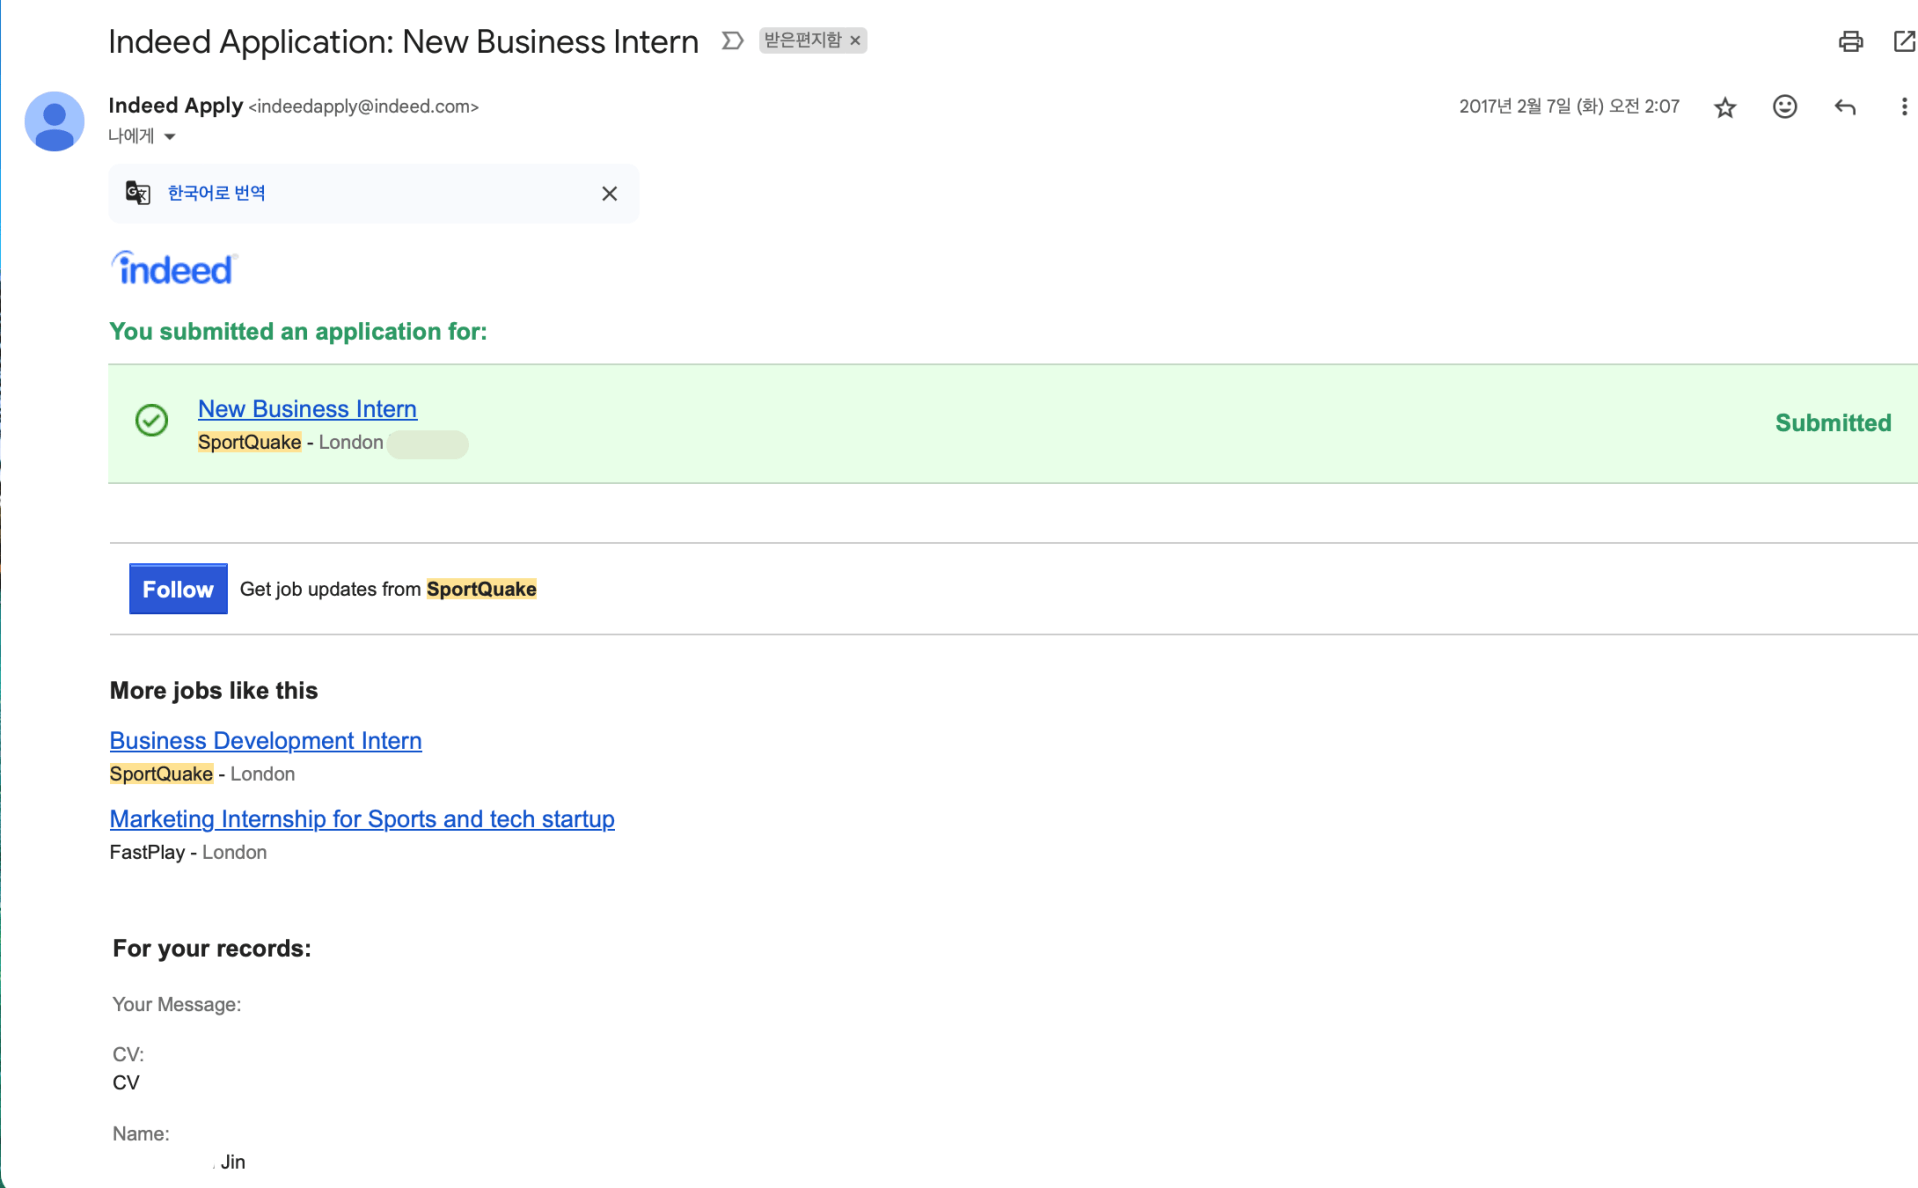Click the green submitted checkmark icon
This screenshot has height=1188, width=1918.
[x=152, y=420]
